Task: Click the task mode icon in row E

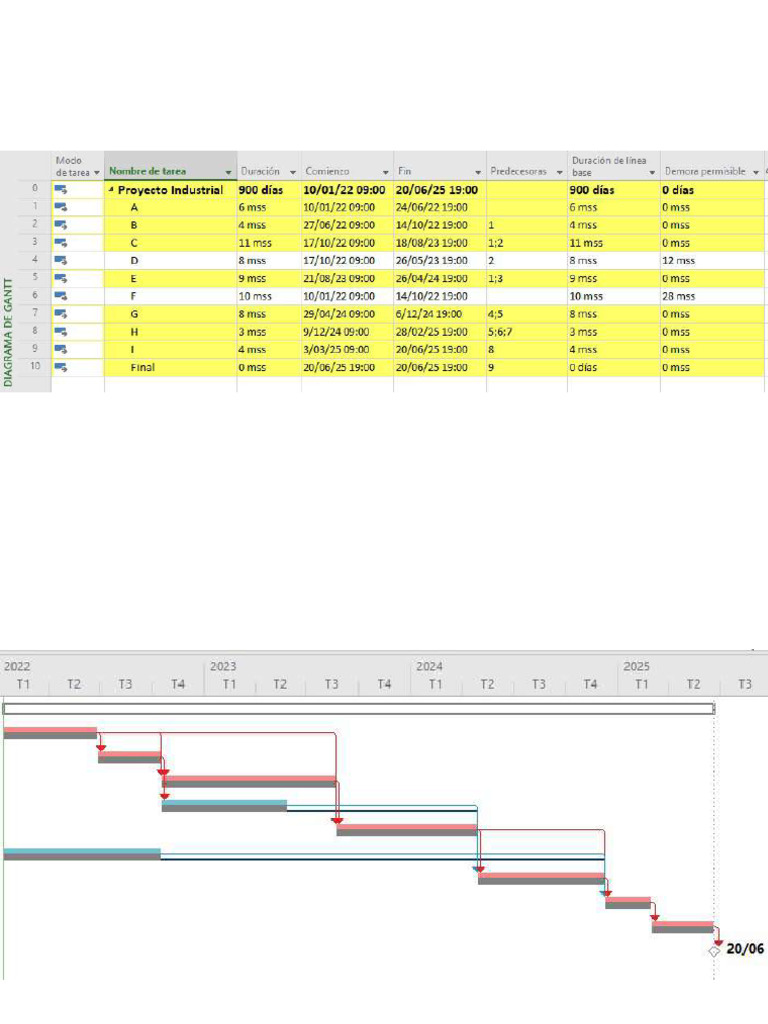Action: (x=61, y=278)
